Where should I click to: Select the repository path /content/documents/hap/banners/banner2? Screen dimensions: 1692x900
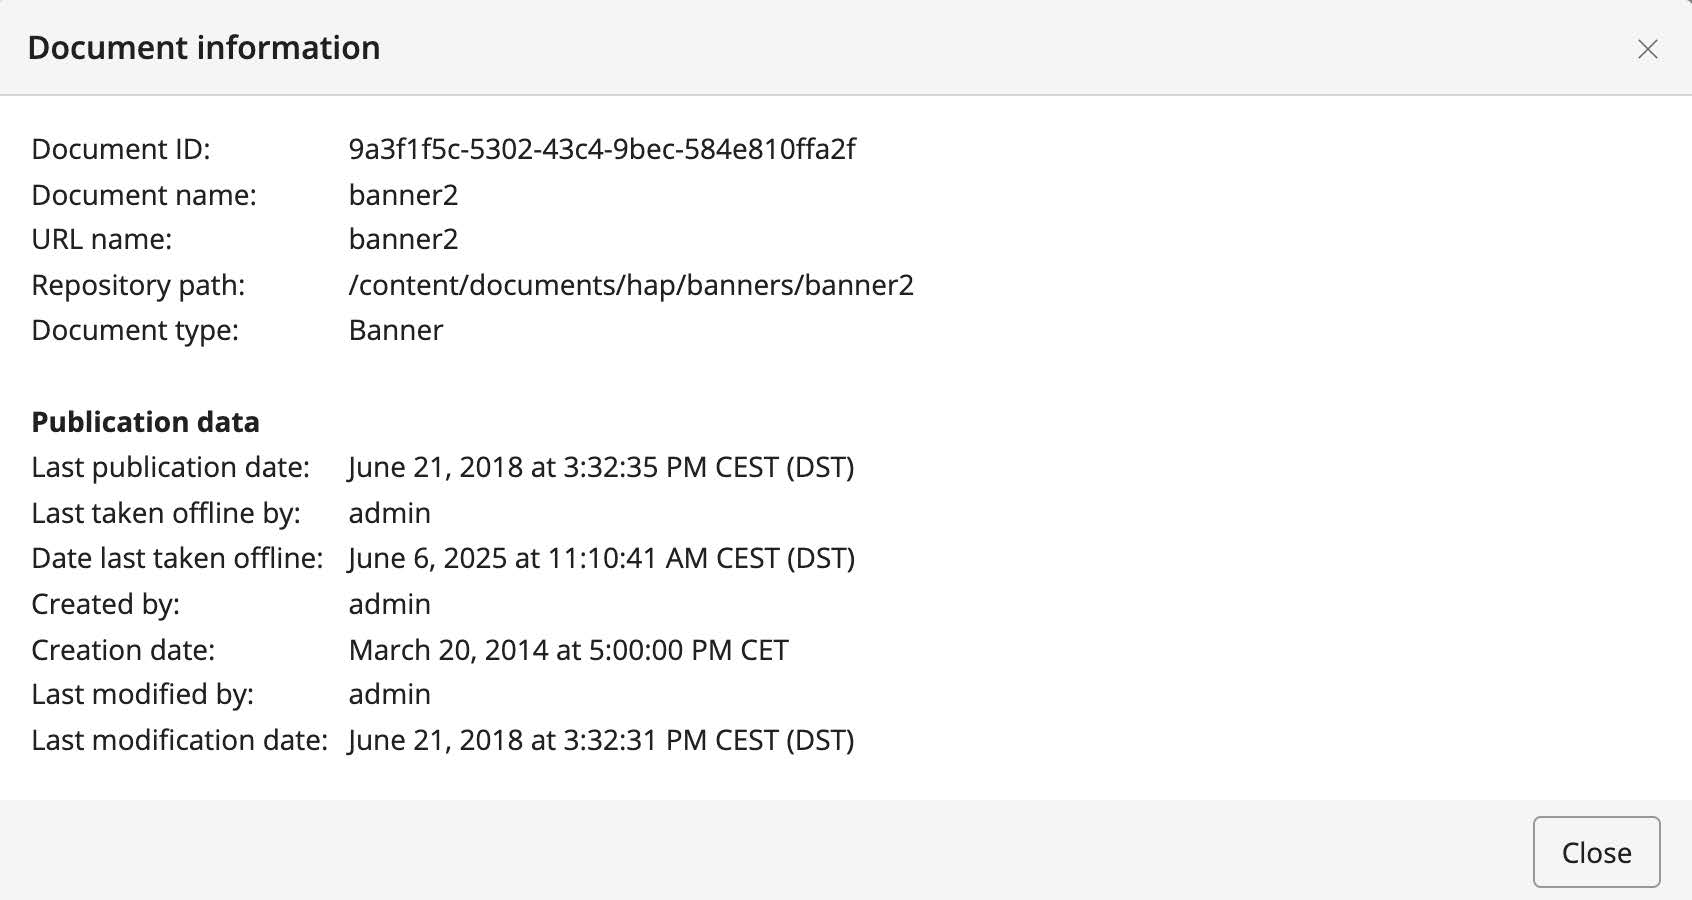pos(631,285)
